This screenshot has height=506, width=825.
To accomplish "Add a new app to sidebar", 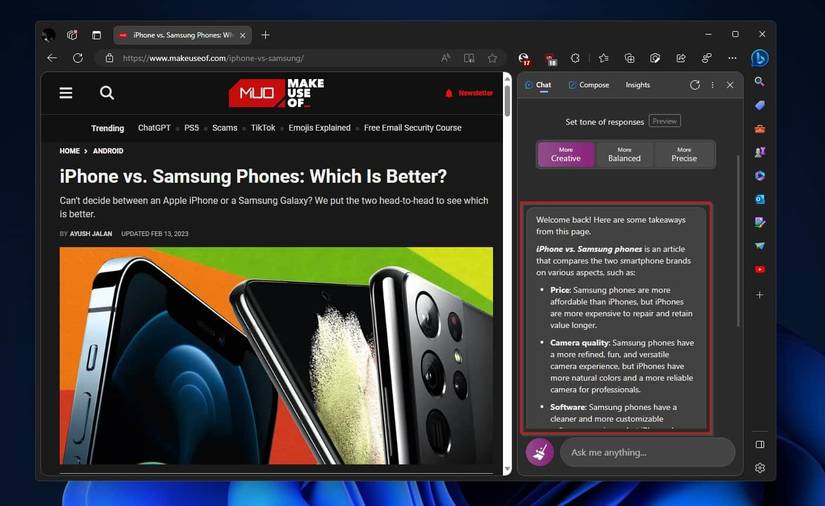I will [759, 295].
